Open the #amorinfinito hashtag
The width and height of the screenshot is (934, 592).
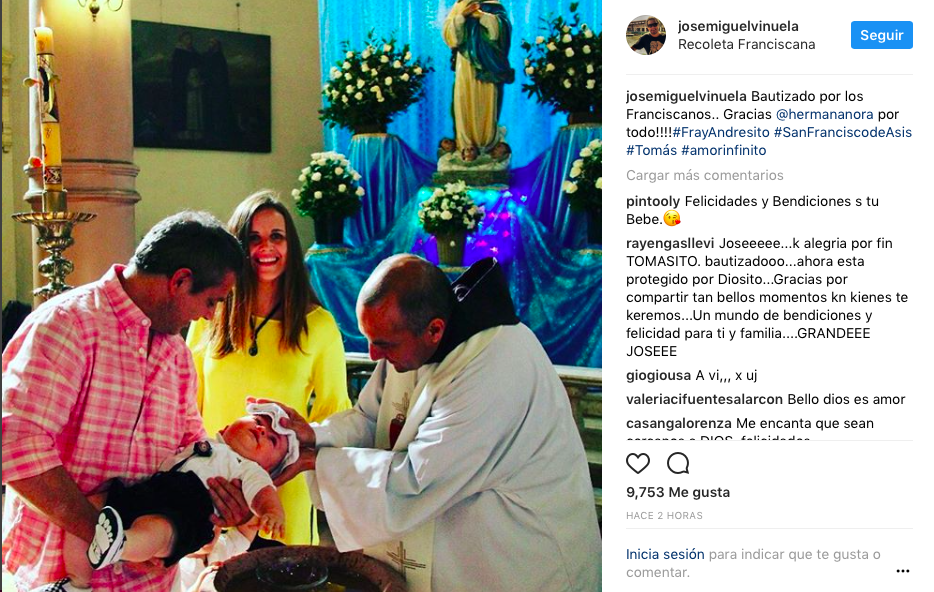pyautogui.click(x=723, y=150)
